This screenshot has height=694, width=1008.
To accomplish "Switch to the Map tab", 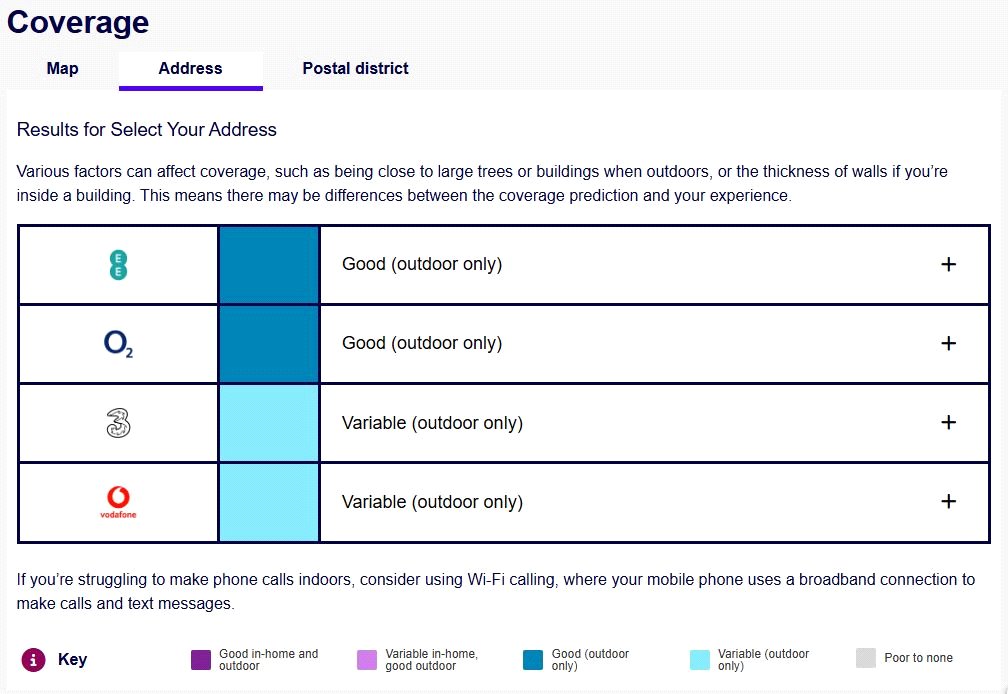I will pos(62,69).
